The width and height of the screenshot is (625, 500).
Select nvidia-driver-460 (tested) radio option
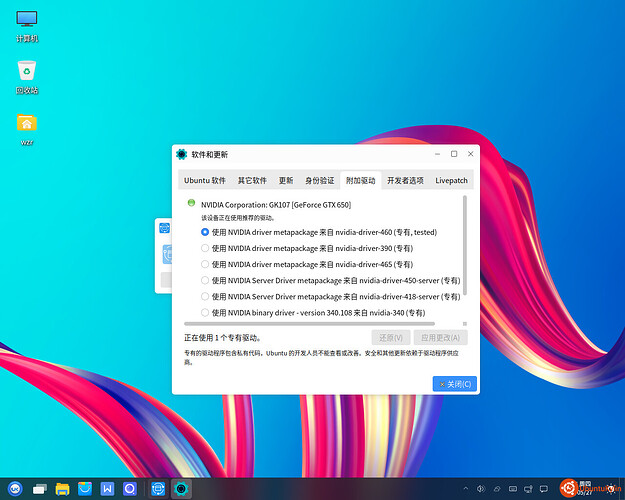pyautogui.click(x=205, y=232)
